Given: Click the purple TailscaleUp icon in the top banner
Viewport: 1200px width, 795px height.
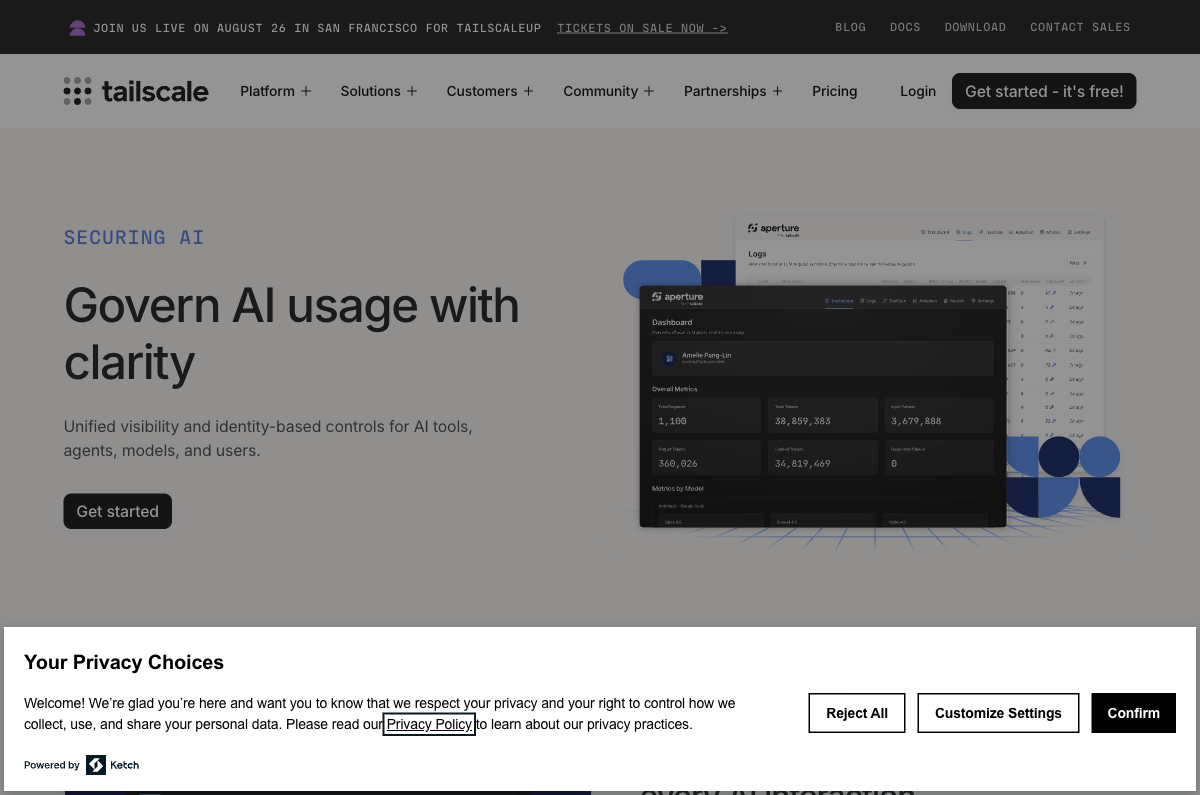Looking at the screenshot, I should [77, 28].
